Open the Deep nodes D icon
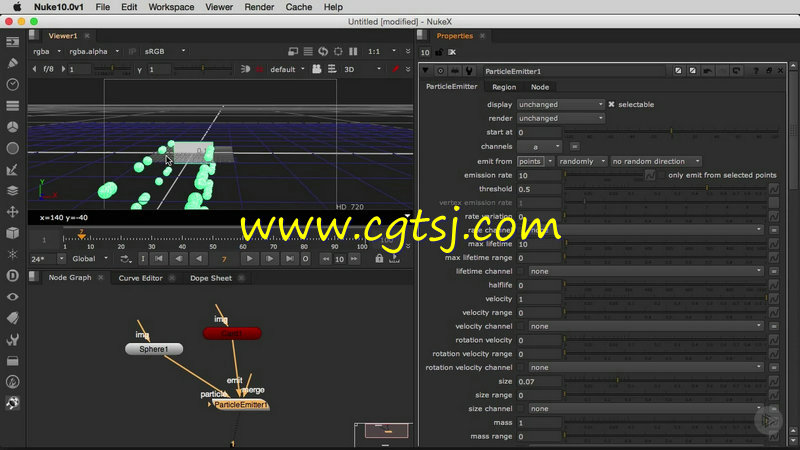 [x=13, y=276]
